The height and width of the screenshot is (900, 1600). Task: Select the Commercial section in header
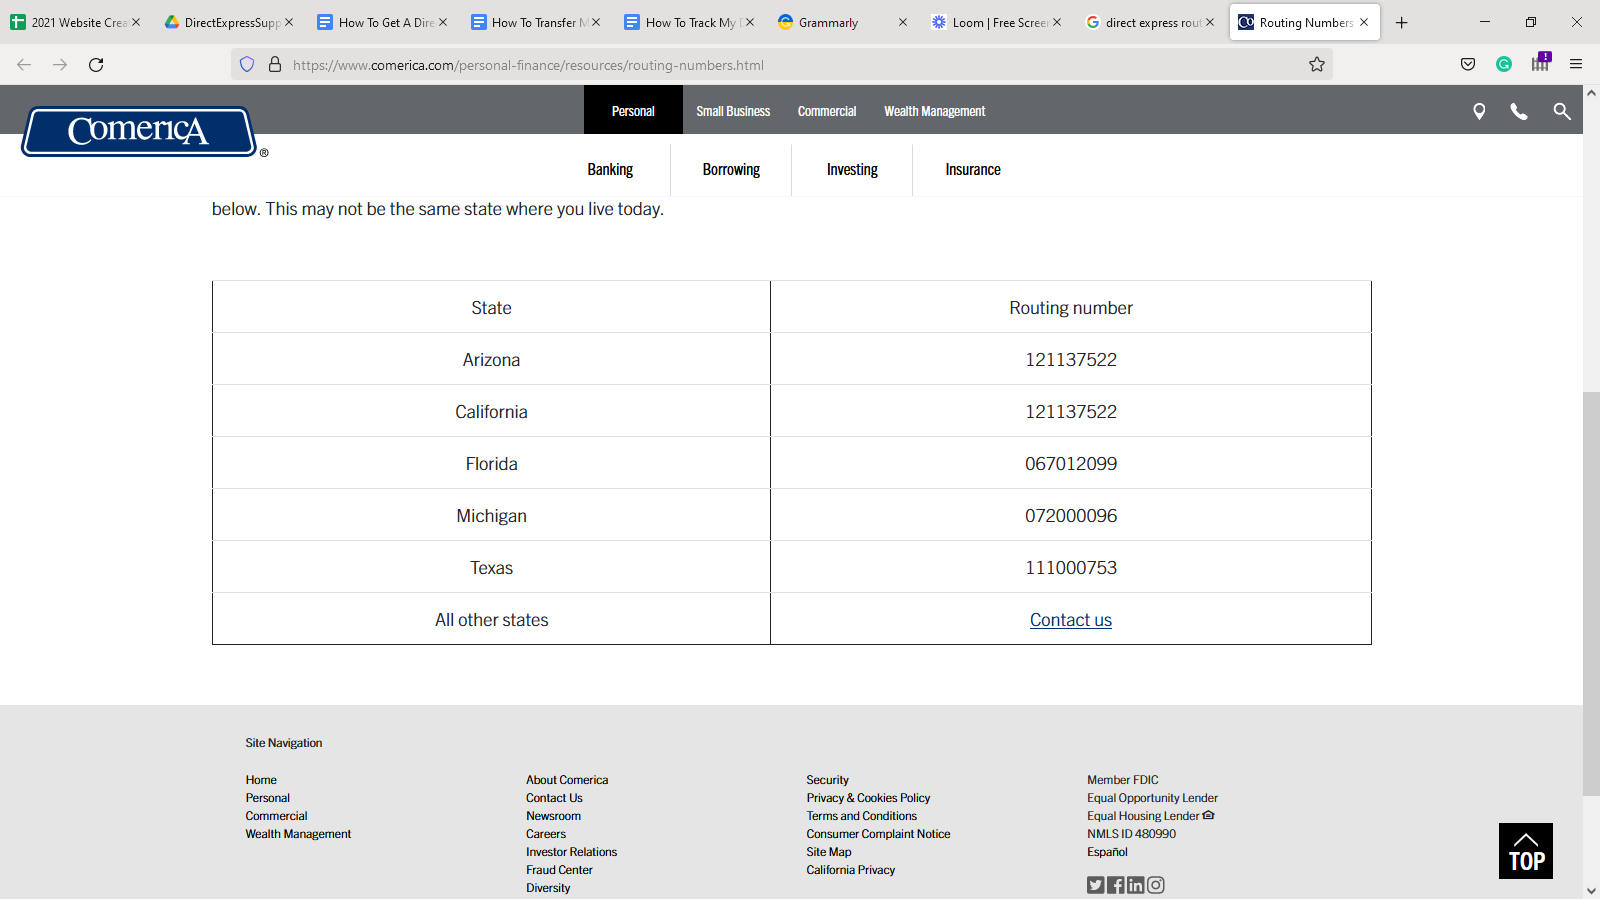(827, 111)
